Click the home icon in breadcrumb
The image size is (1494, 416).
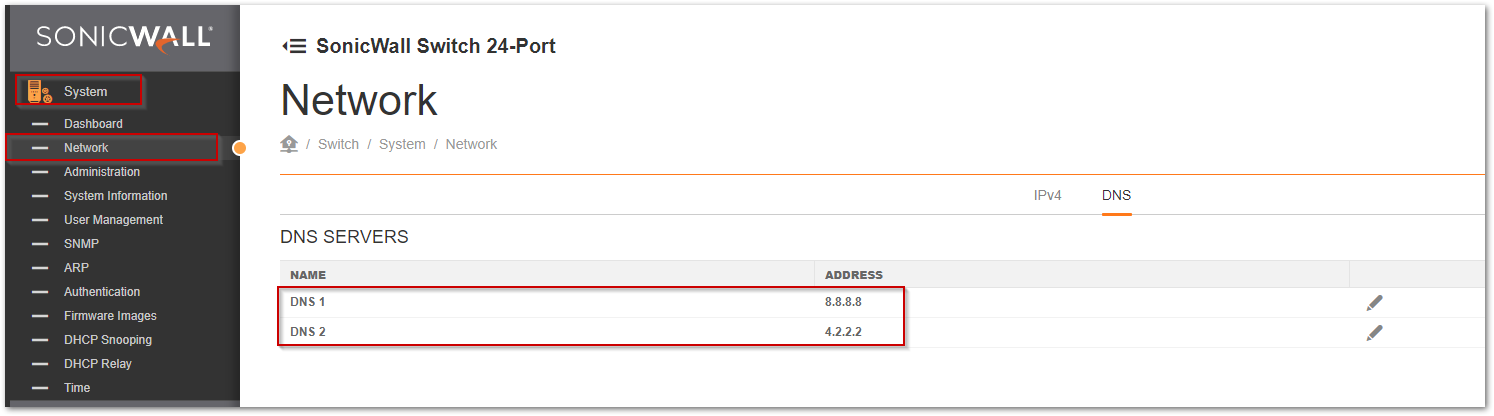(290, 144)
